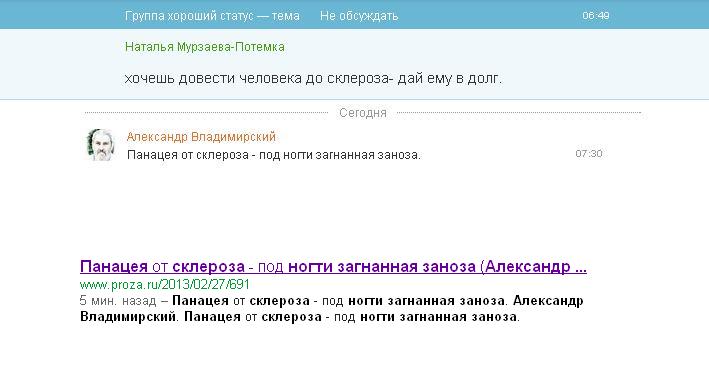Click the word "склероза" in the search title

(x=208, y=267)
